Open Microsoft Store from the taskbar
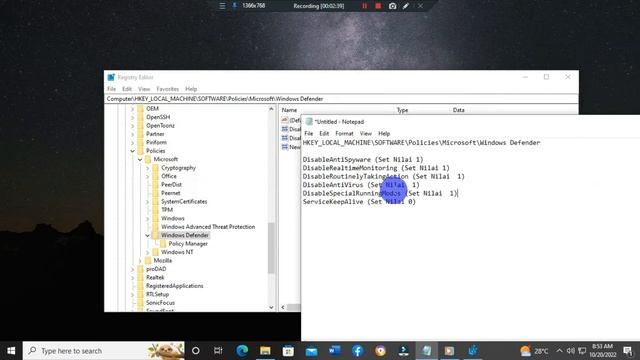This screenshot has height=360, width=640. [x=288, y=351]
